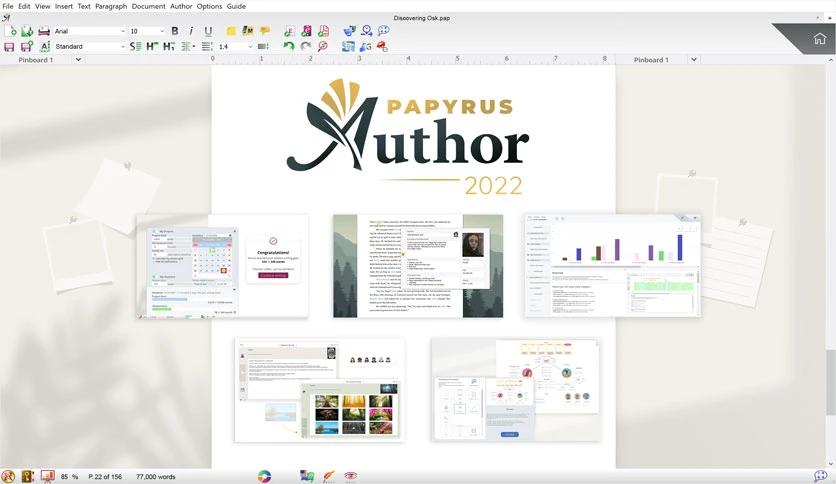
Task: Click the search magnifier icon in toolbar
Action: pos(323,46)
